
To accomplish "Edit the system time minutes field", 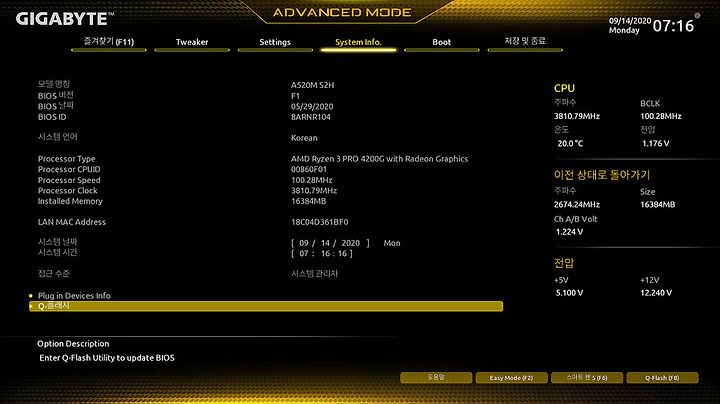I will 325,253.
